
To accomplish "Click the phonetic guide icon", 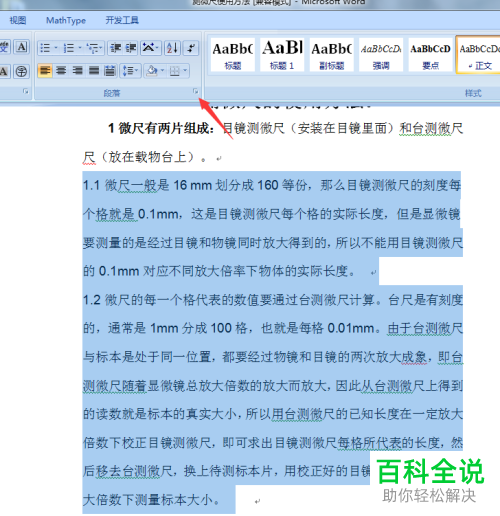I will [x=5, y=47].
